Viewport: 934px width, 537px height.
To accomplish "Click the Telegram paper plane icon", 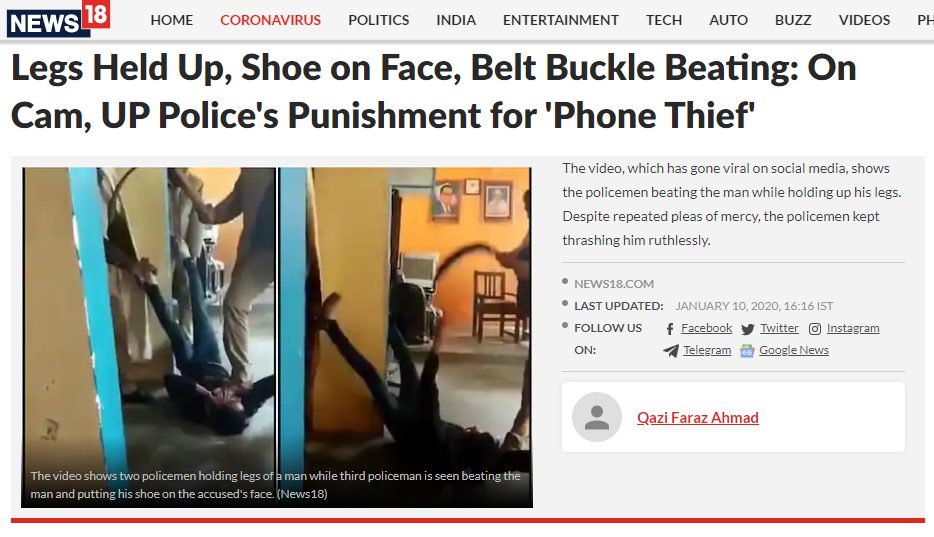I will (671, 351).
